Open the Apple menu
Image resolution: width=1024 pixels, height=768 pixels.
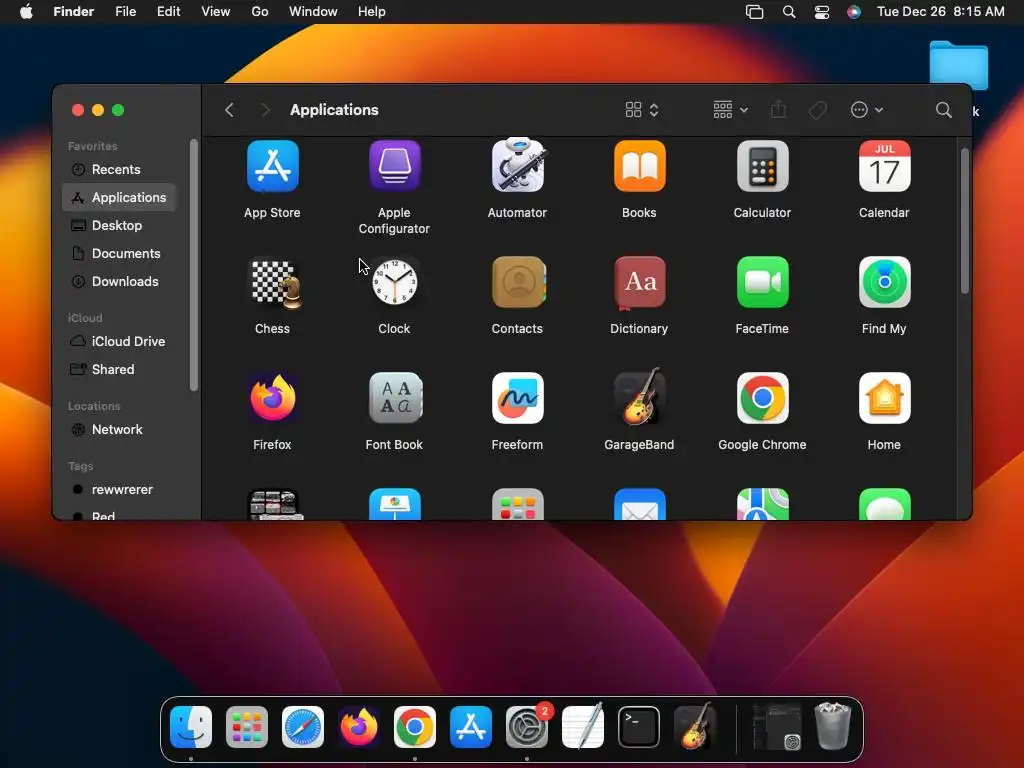click(x=26, y=12)
